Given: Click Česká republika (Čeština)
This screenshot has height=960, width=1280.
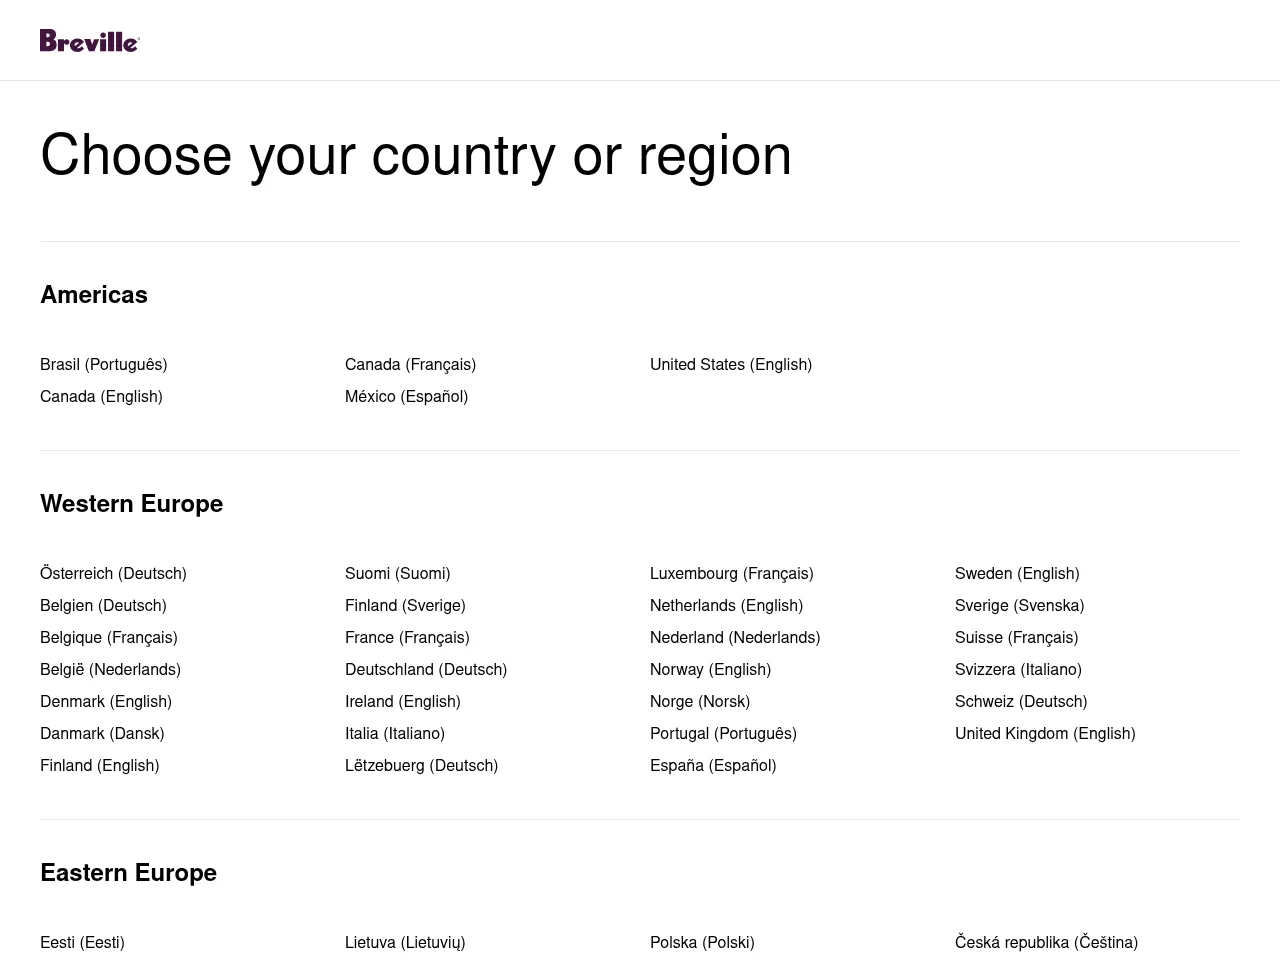Looking at the screenshot, I should coord(1046,943).
